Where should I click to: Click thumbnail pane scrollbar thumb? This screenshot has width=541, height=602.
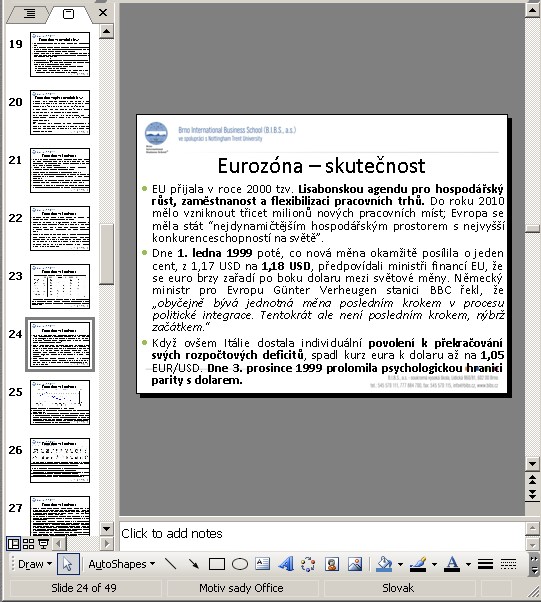[106, 254]
